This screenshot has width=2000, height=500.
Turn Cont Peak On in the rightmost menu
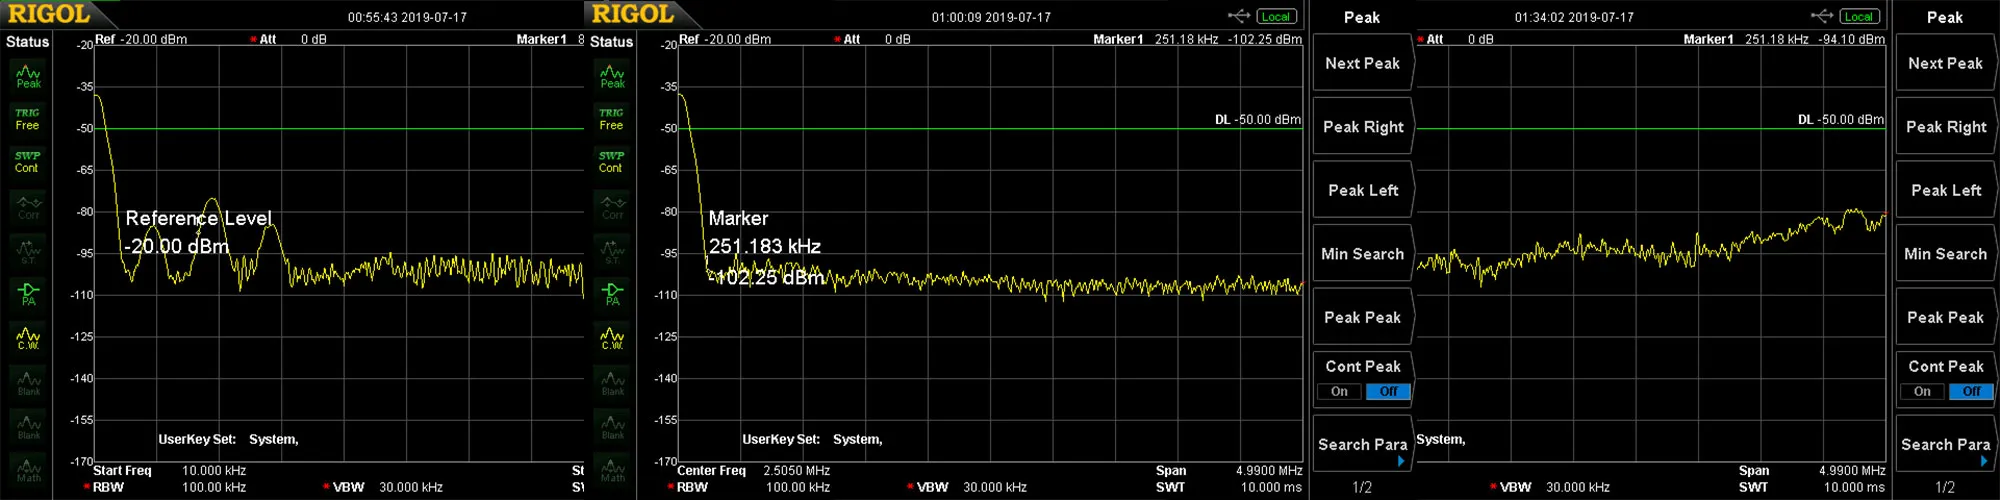pos(1922,392)
